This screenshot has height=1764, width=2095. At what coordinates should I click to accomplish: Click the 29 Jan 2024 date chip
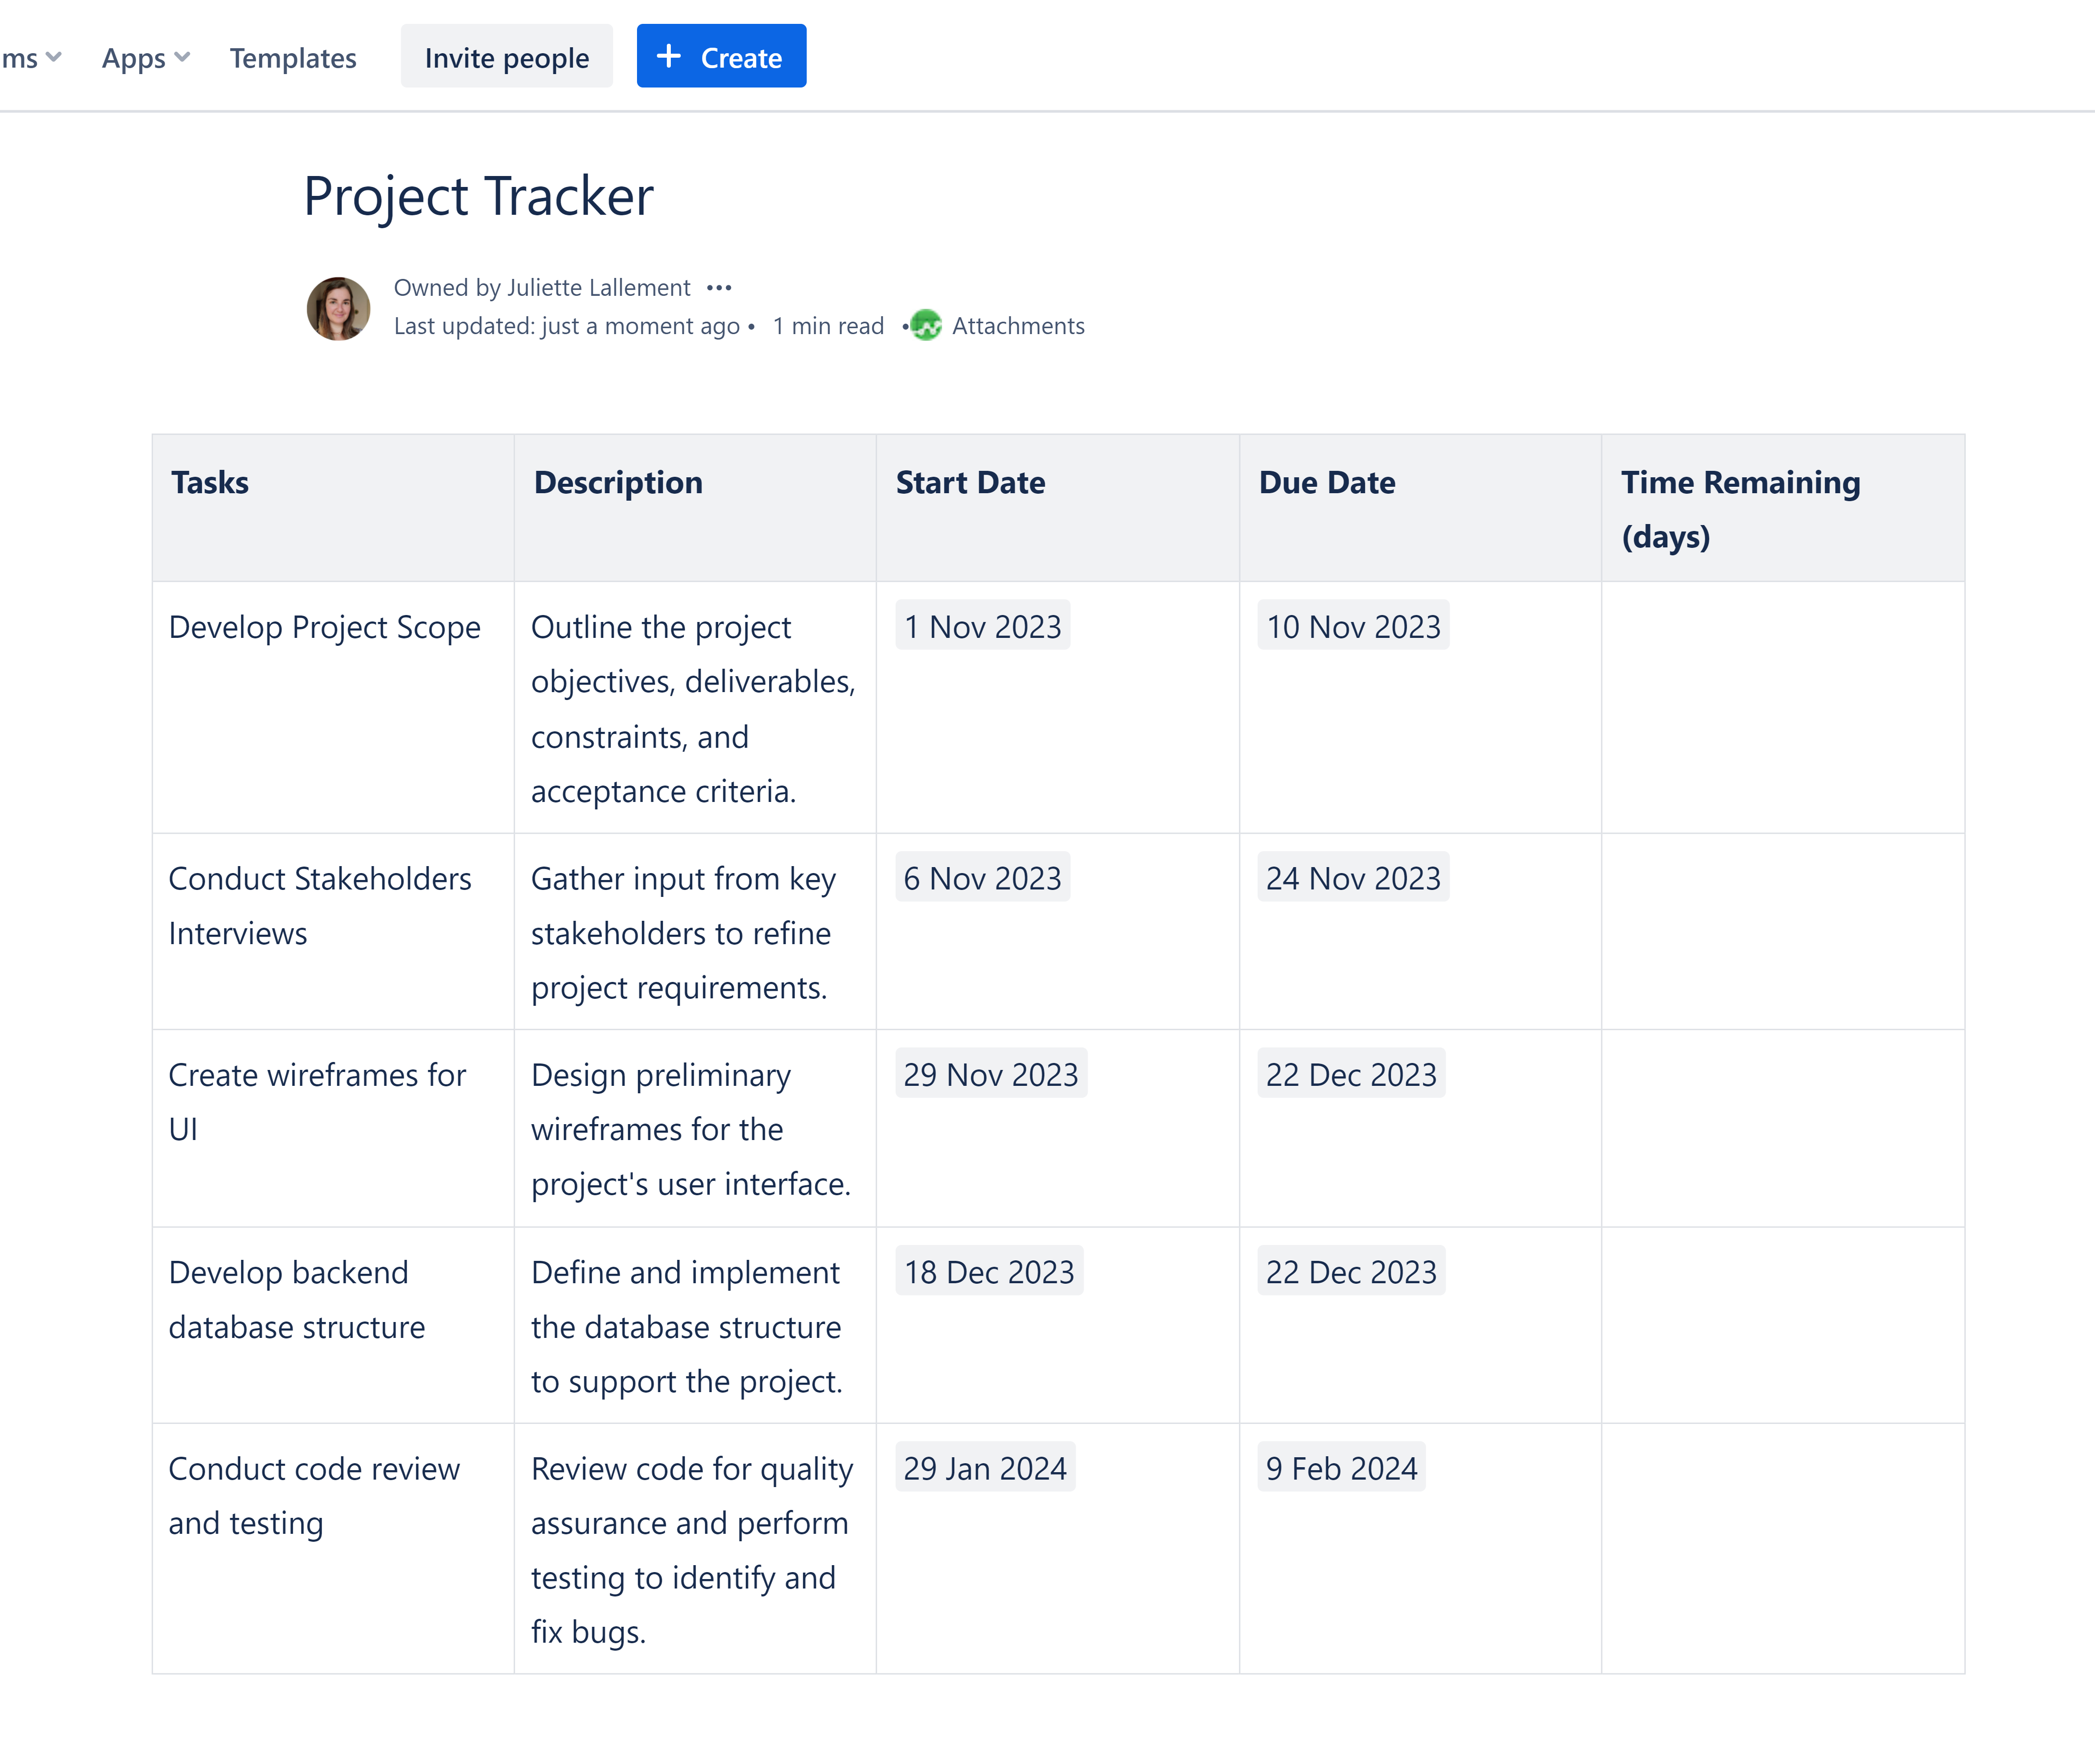[984, 1468]
